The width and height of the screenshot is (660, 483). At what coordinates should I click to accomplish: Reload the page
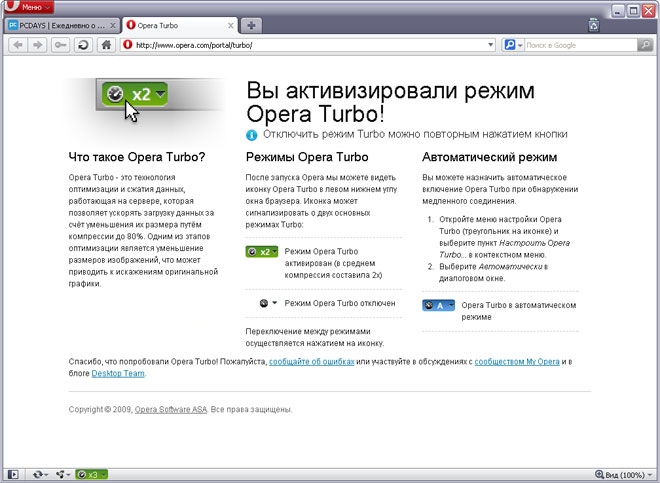point(83,45)
